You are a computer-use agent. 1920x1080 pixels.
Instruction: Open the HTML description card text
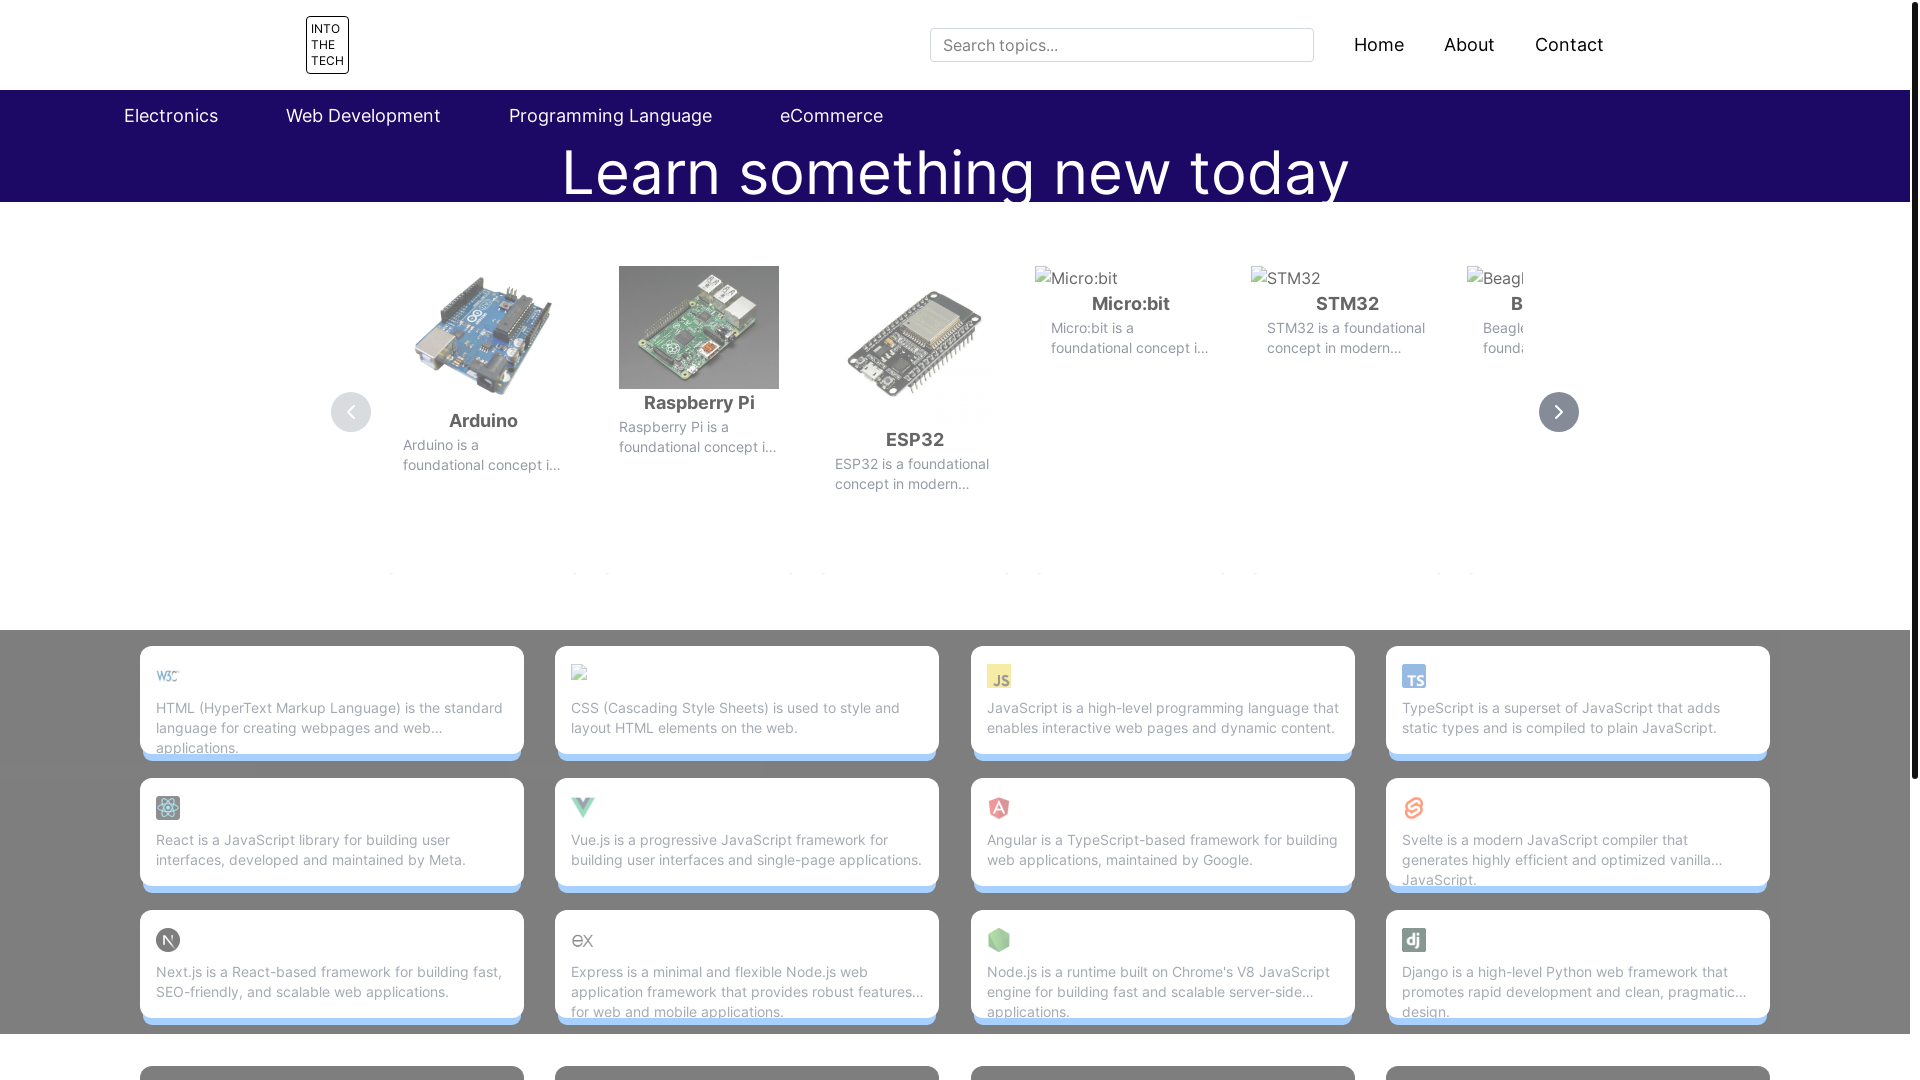click(x=331, y=728)
